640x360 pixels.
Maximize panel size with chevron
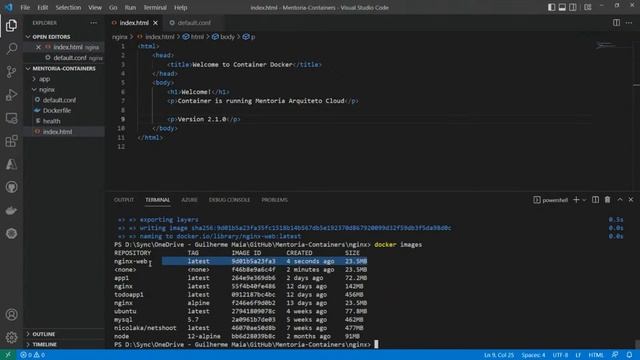(620, 200)
